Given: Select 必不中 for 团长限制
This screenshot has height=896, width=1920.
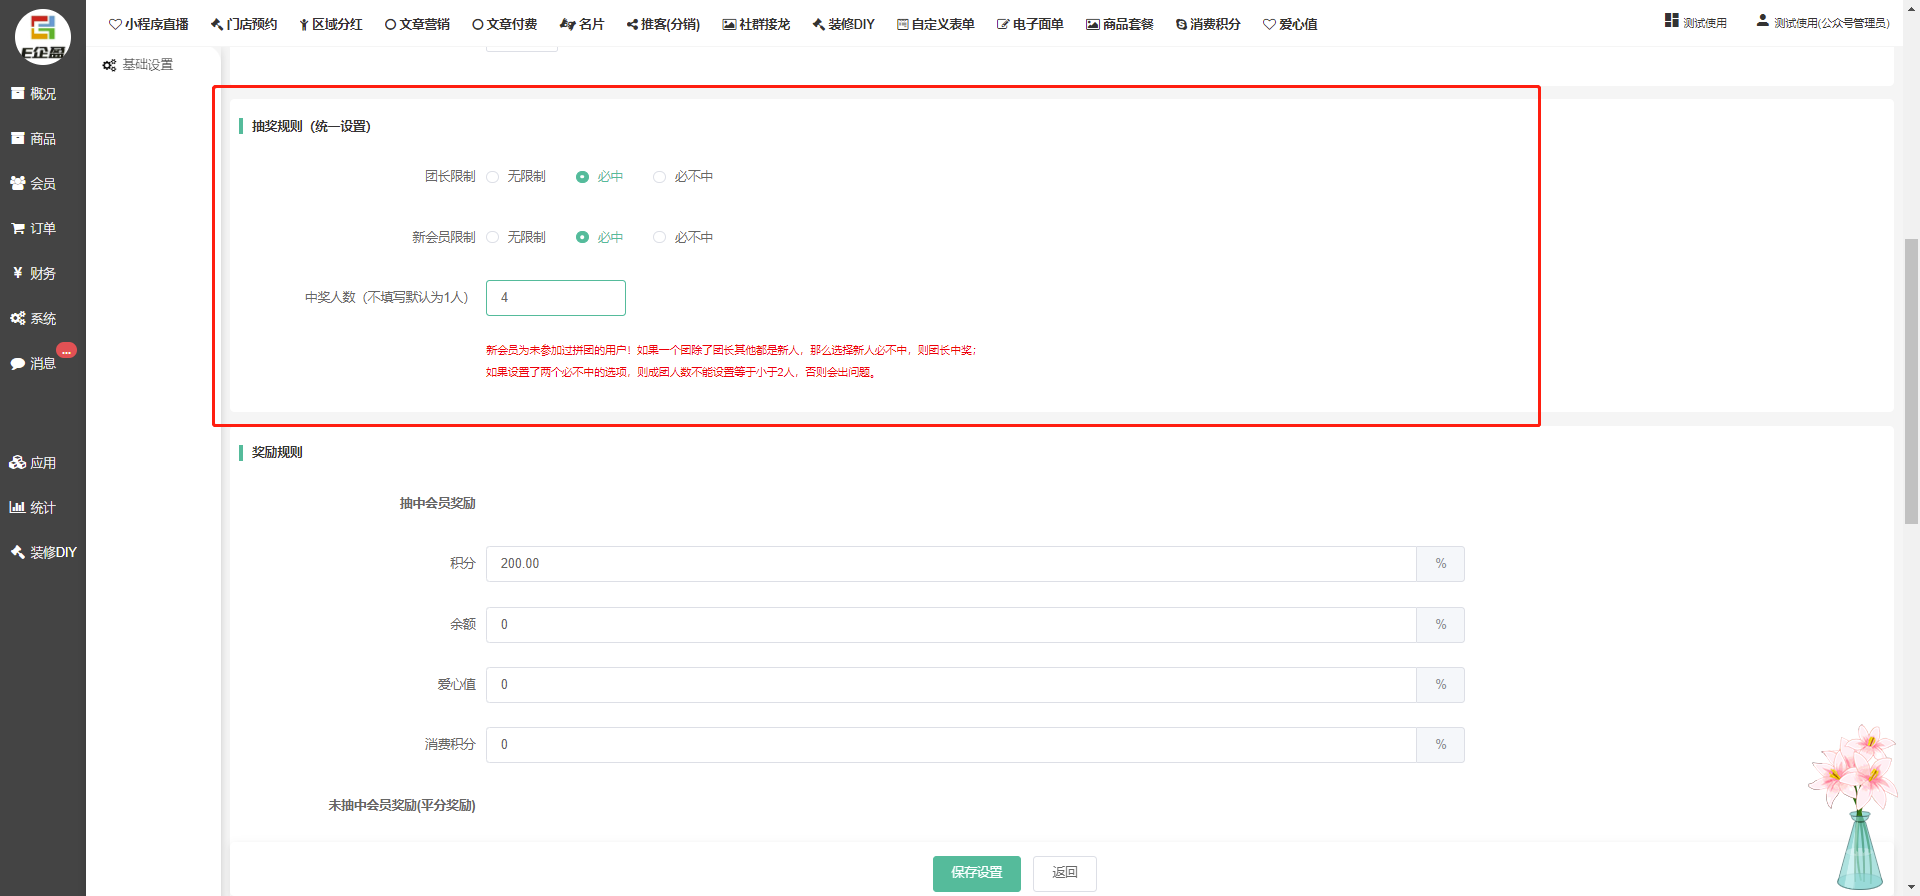Looking at the screenshot, I should pos(659,177).
